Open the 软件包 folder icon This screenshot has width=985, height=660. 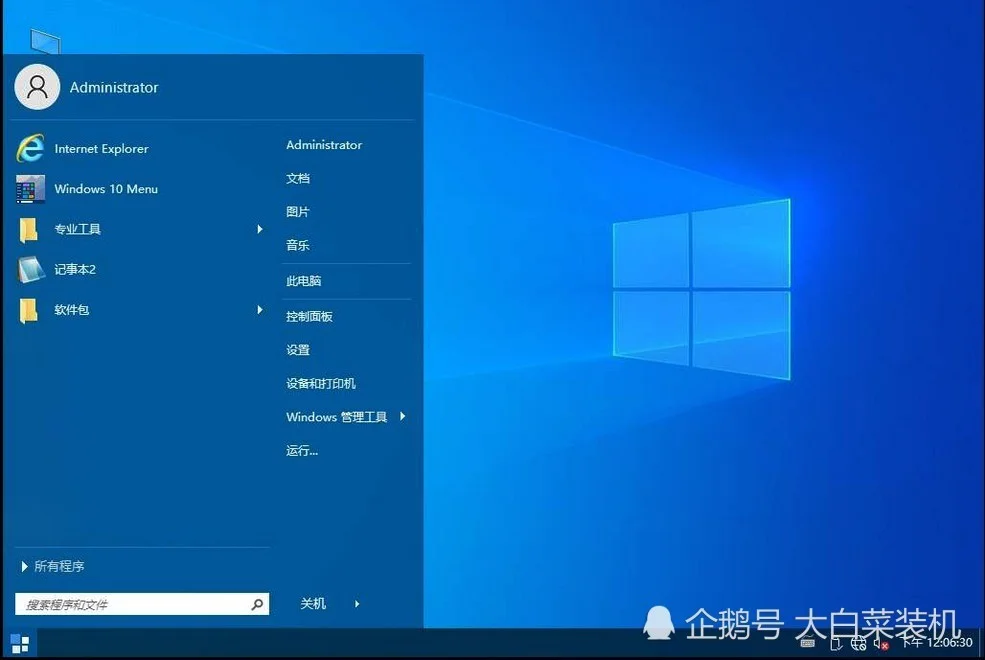(28, 310)
